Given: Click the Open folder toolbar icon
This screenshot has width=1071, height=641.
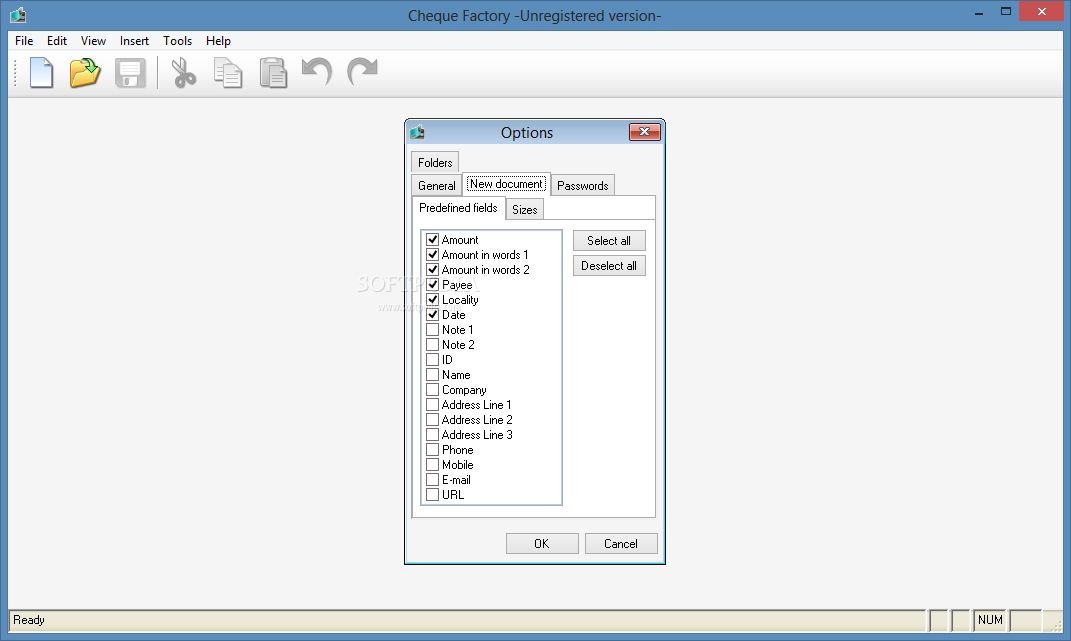Looking at the screenshot, I should (85, 72).
